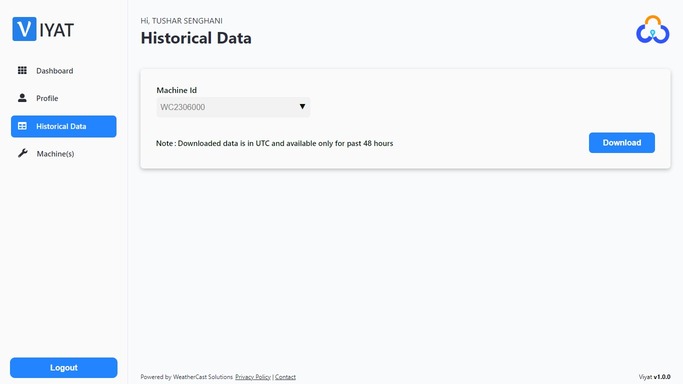The image size is (683, 384).
Task: Open the Privacy Policy link
Action: pos(253,377)
